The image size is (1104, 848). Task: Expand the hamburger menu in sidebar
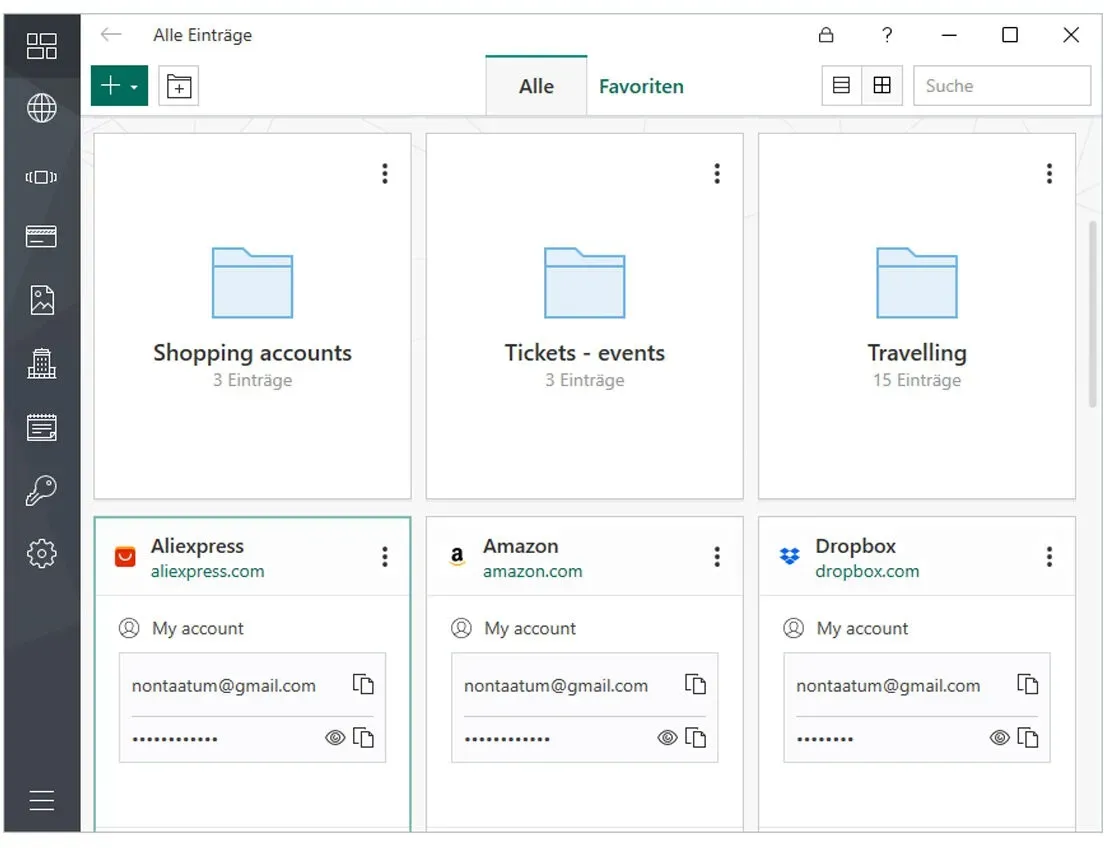tap(42, 801)
